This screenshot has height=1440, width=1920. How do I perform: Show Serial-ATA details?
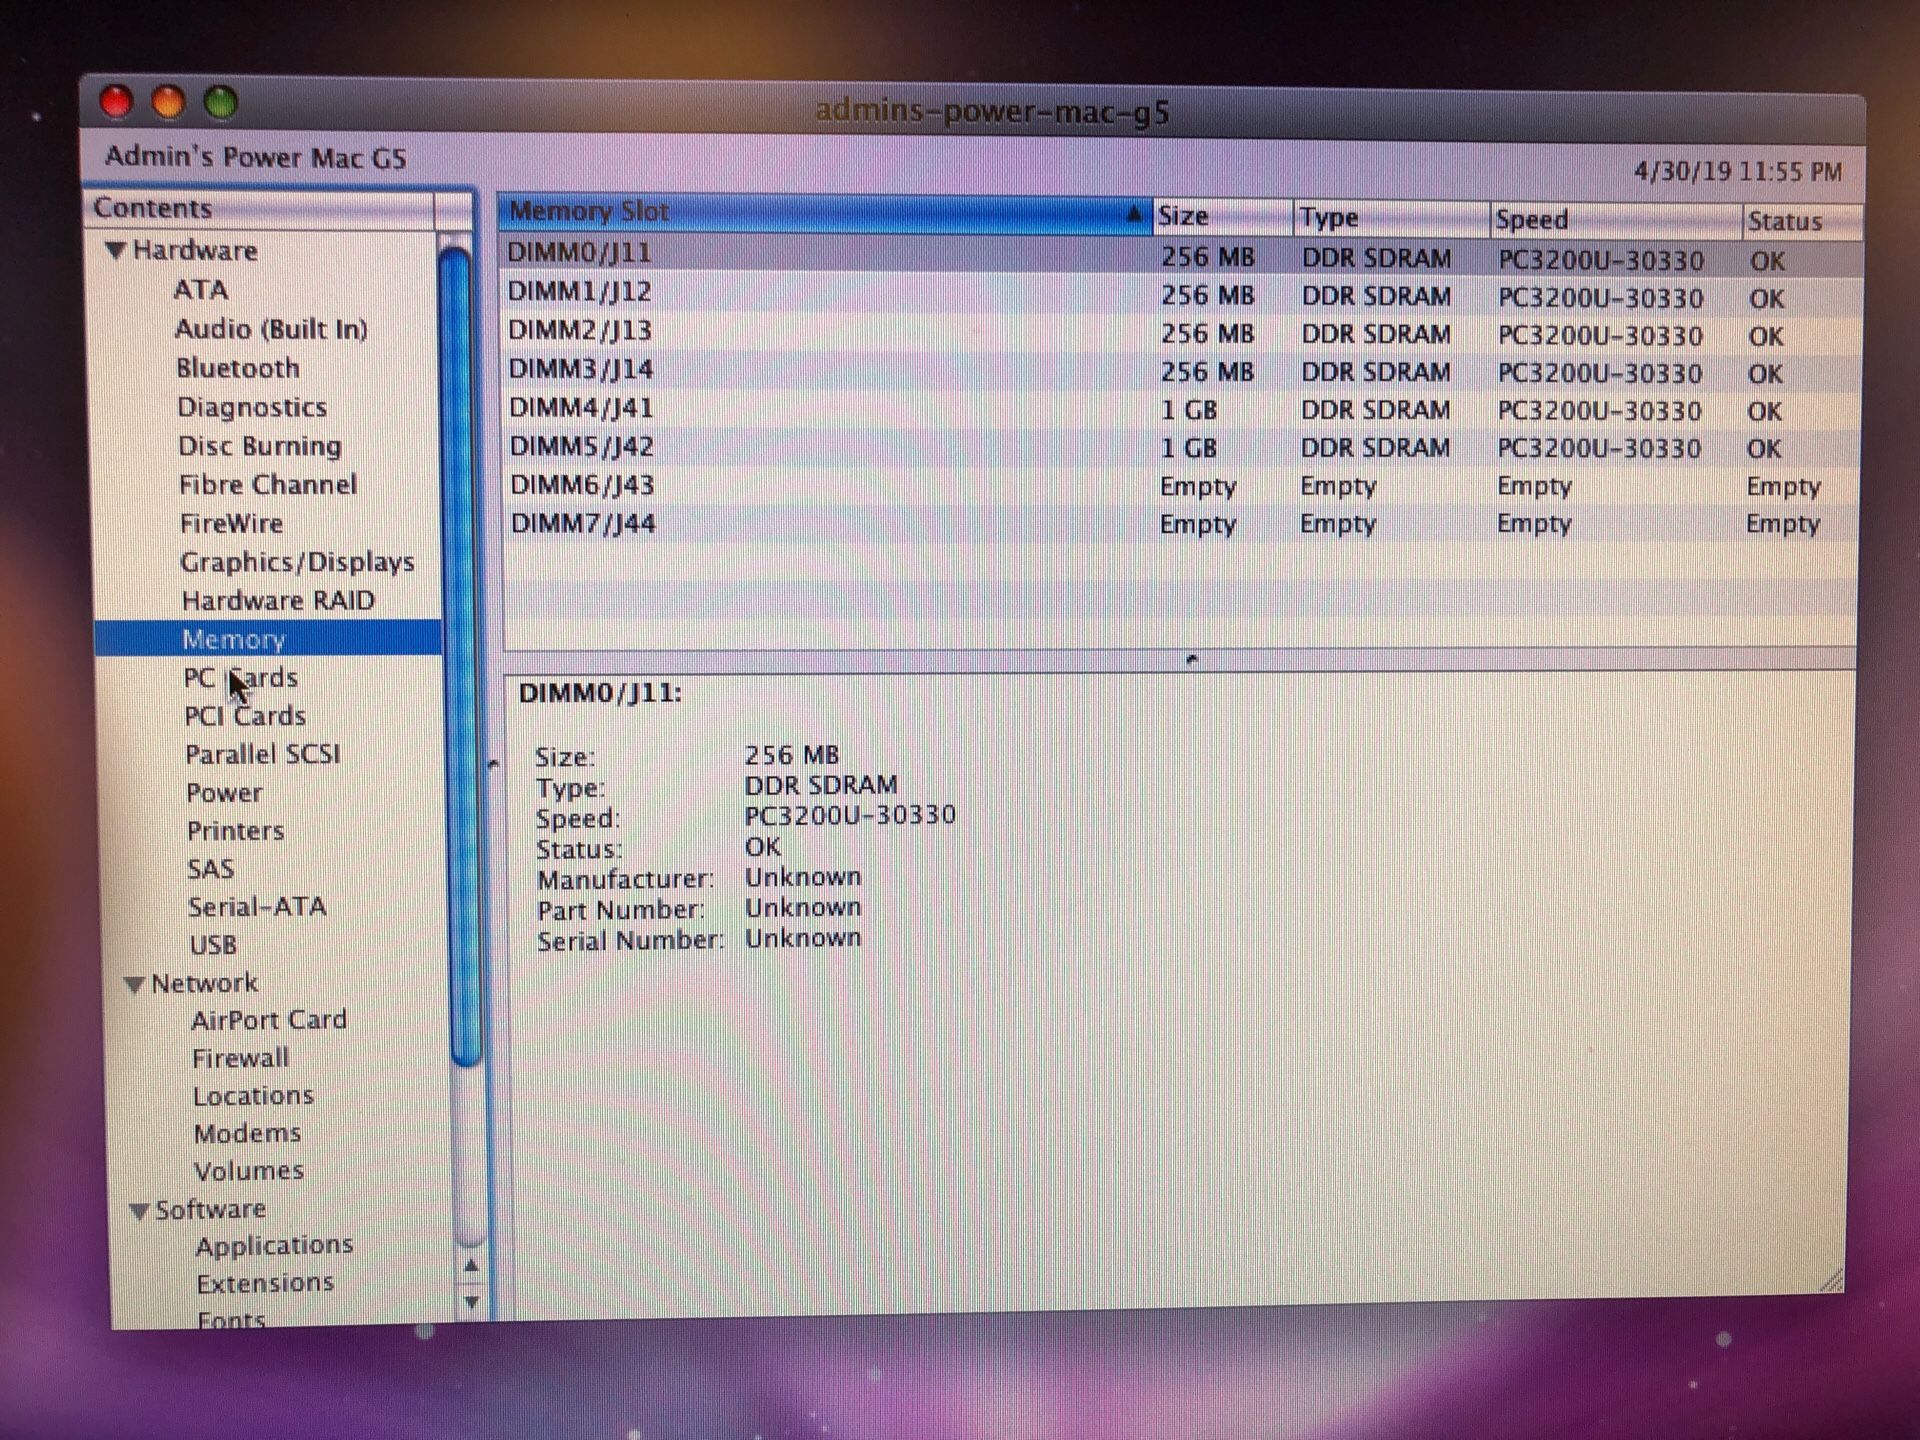tap(257, 907)
